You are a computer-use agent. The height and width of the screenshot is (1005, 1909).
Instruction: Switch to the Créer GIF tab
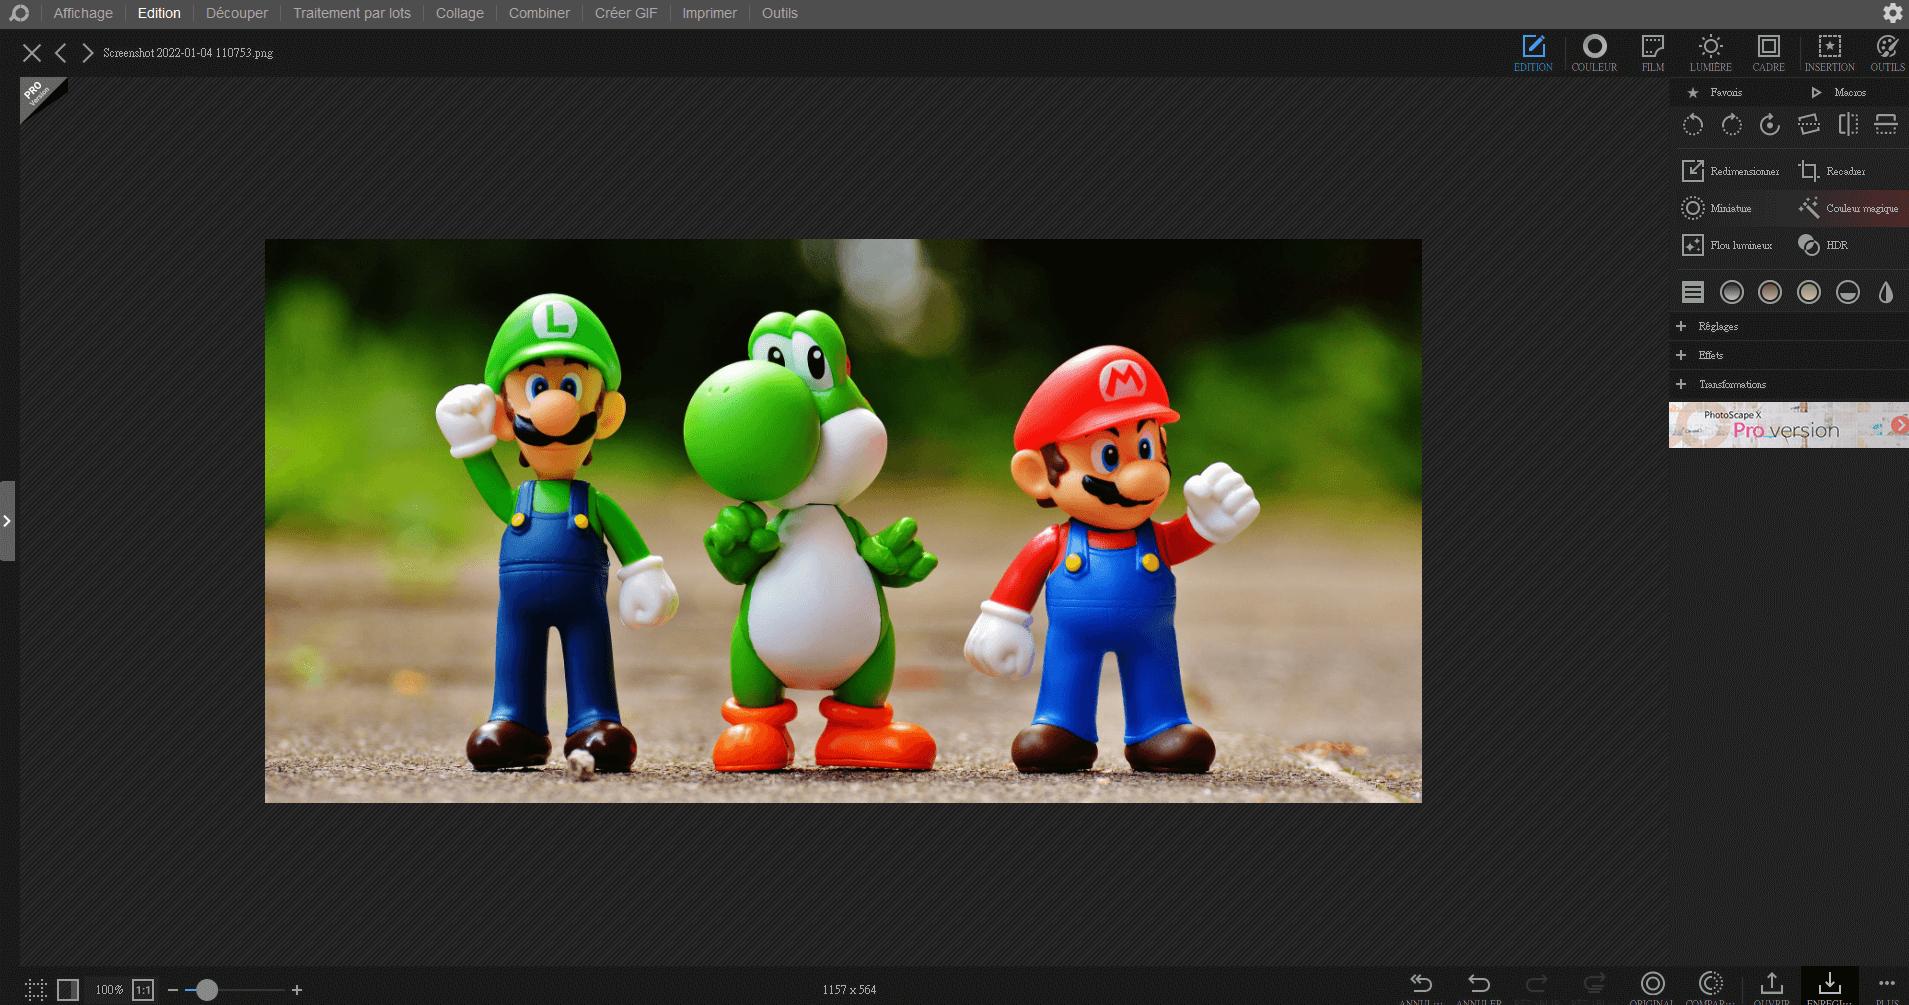pyautogui.click(x=625, y=13)
